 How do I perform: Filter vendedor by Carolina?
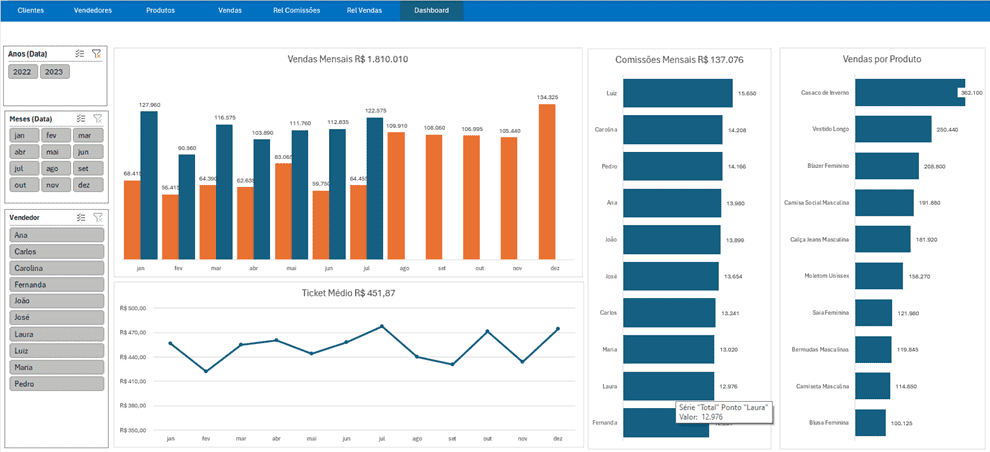(56, 268)
